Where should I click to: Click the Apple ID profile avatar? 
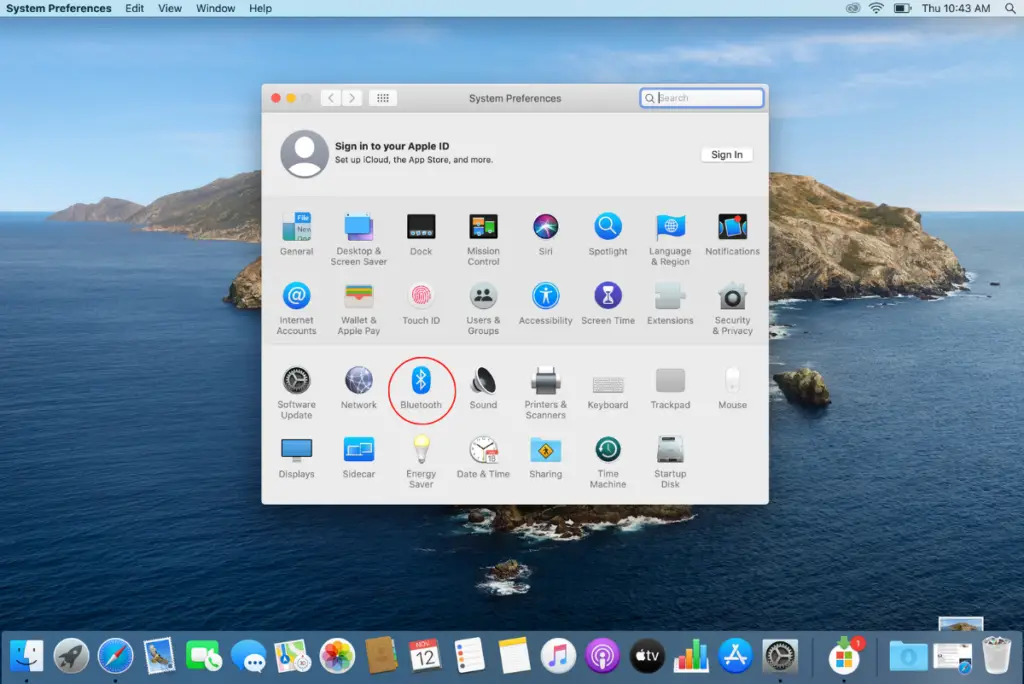coord(304,154)
